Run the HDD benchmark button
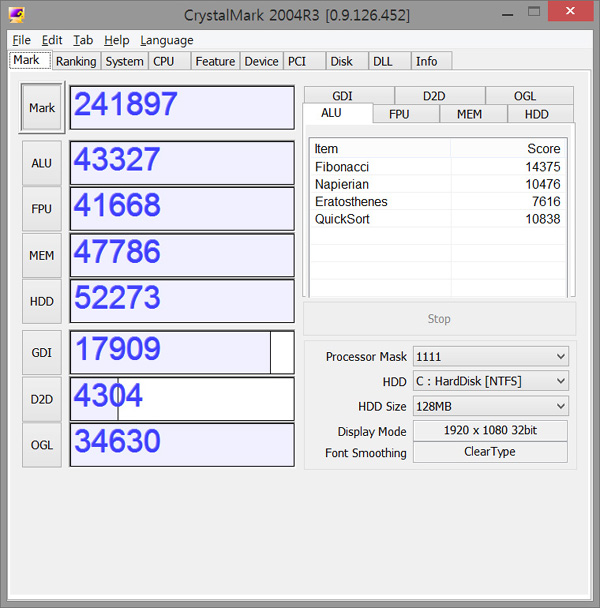600x608 pixels. pyautogui.click(x=42, y=301)
